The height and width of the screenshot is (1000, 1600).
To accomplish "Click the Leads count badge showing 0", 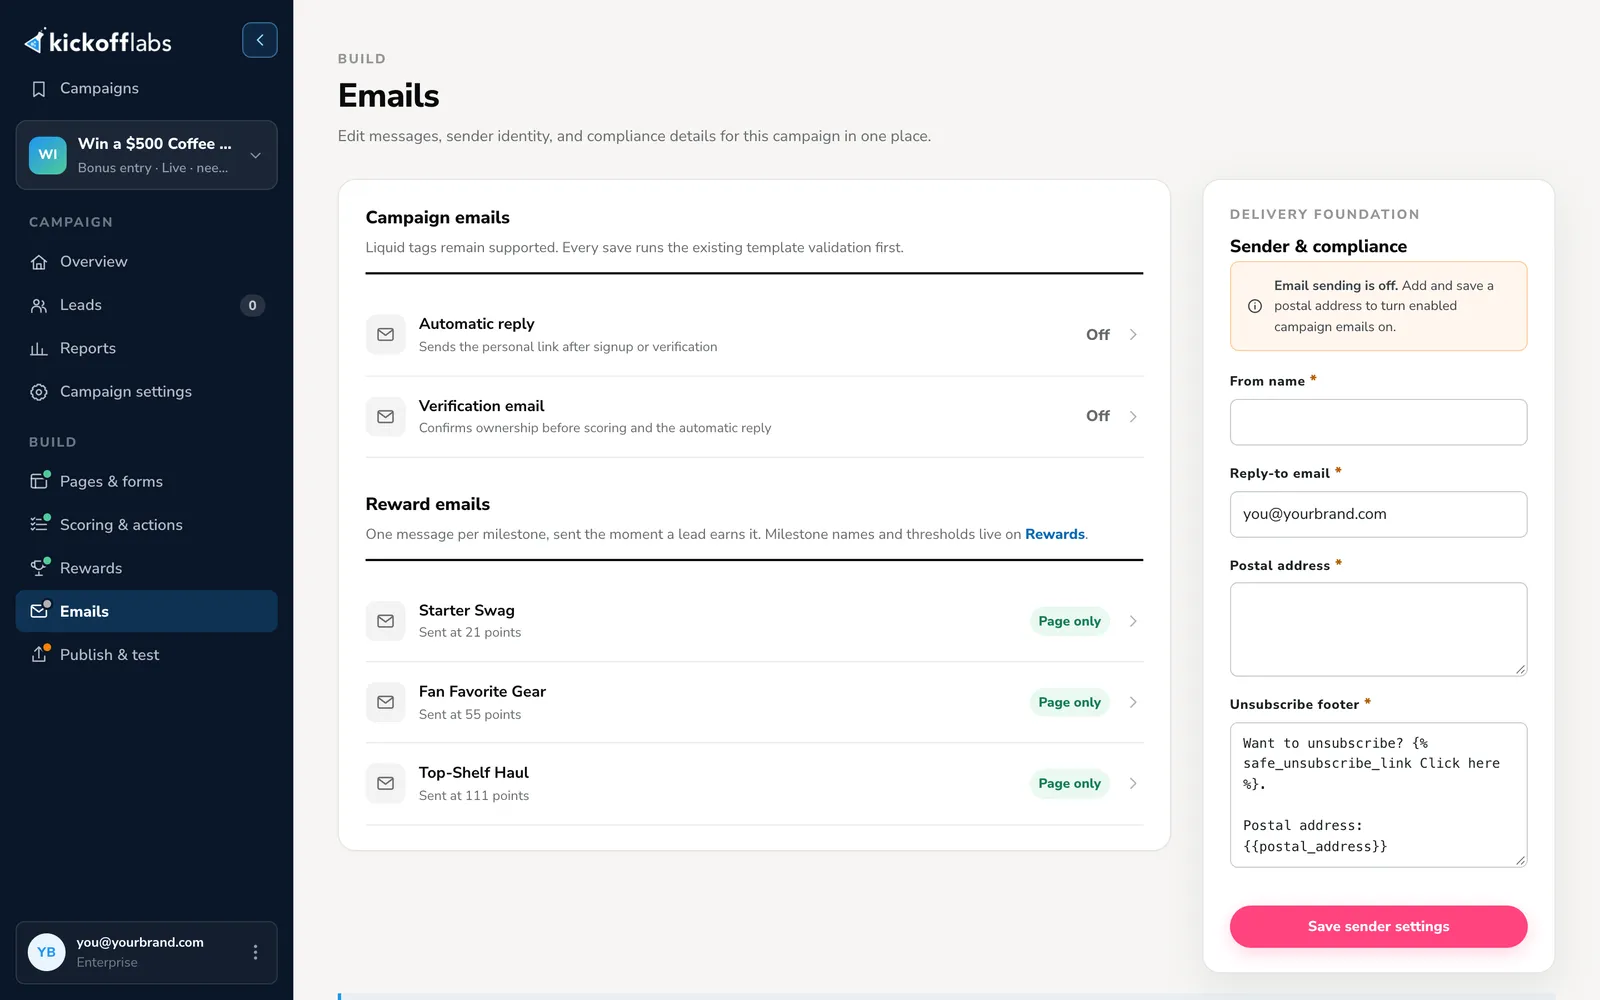I will 252,305.
